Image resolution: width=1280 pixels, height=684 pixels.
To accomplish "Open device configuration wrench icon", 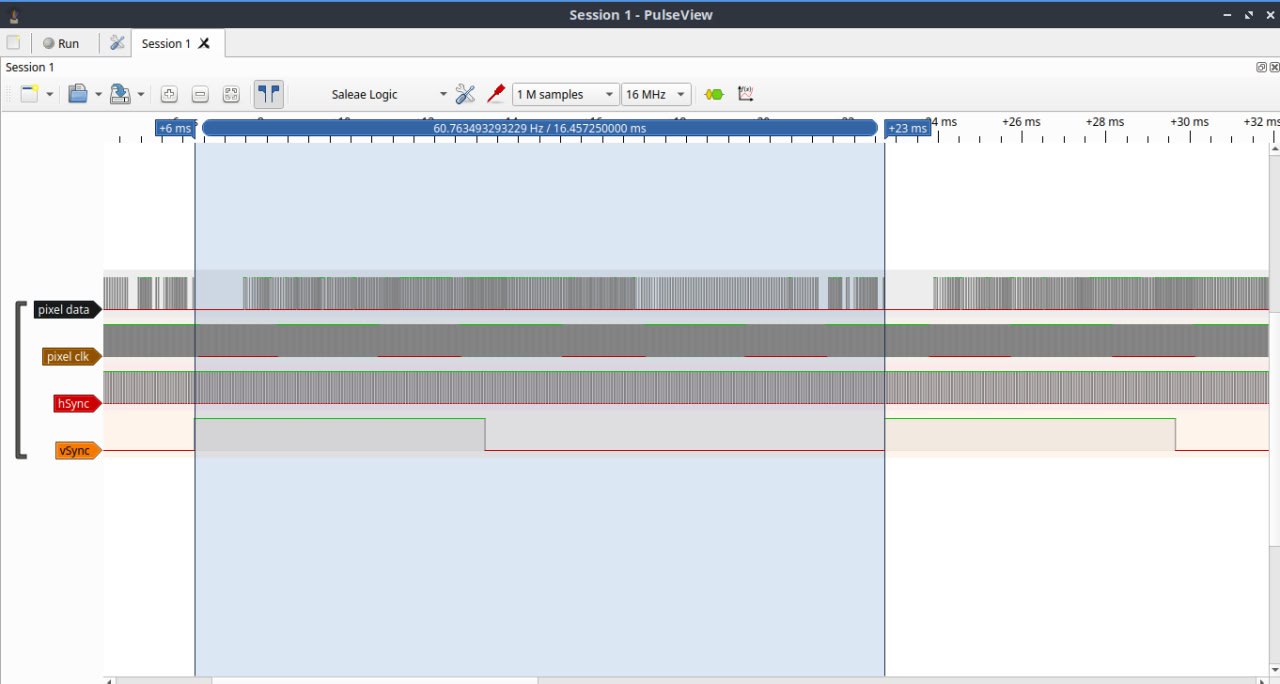I will coord(465,94).
